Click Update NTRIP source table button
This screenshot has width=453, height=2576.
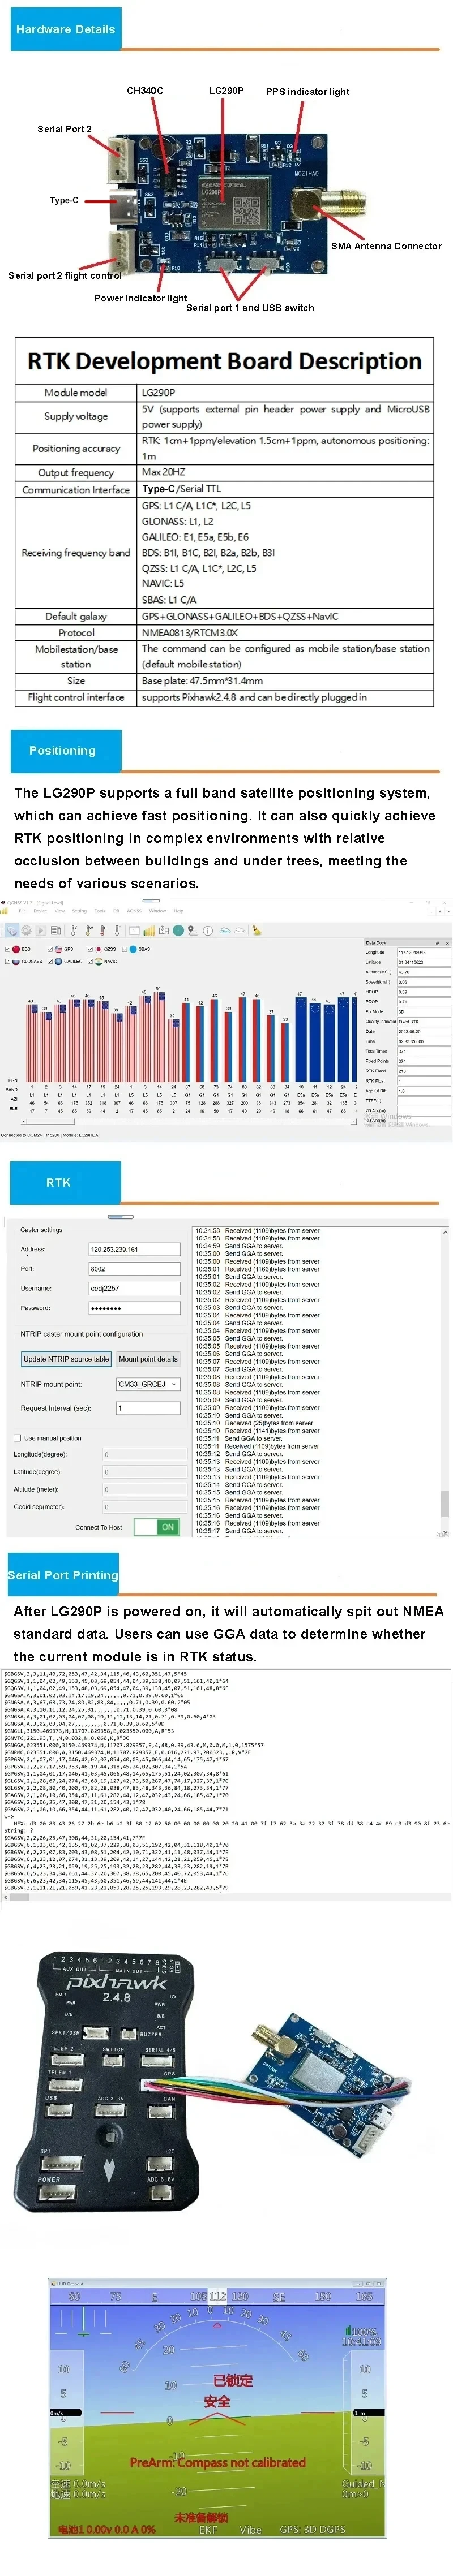pos(66,1359)
